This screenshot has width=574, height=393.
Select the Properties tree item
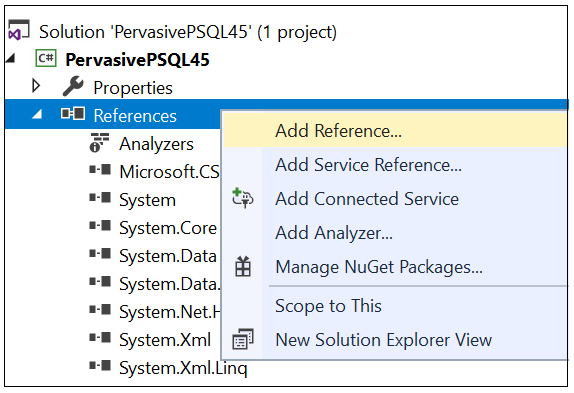click(x=133, y=88)
